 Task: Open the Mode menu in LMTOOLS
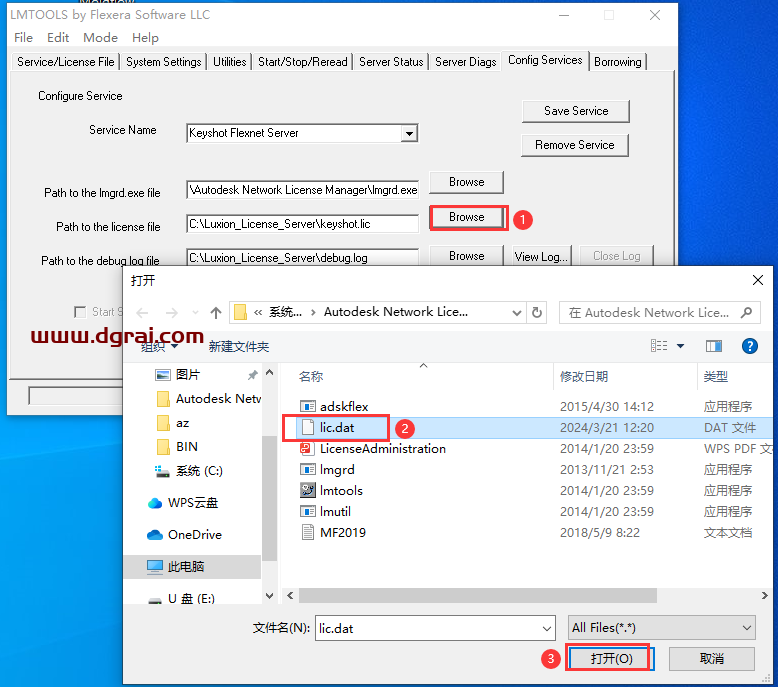click(x=100, y=38)
